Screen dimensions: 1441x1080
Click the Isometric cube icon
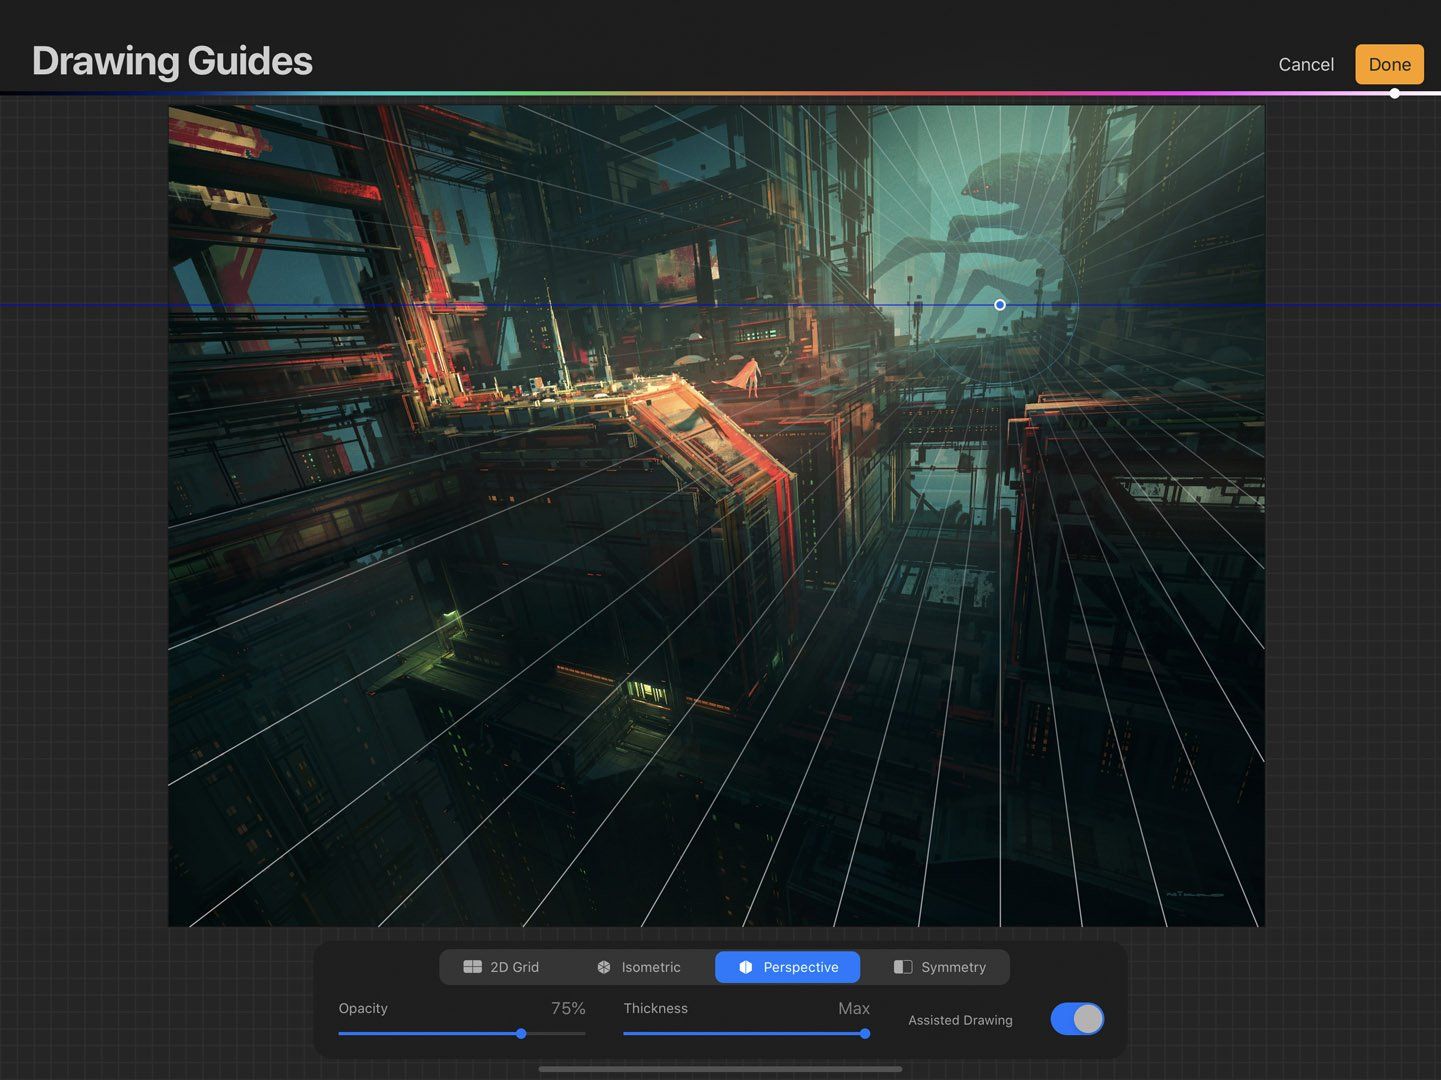[x=604, y=967]
